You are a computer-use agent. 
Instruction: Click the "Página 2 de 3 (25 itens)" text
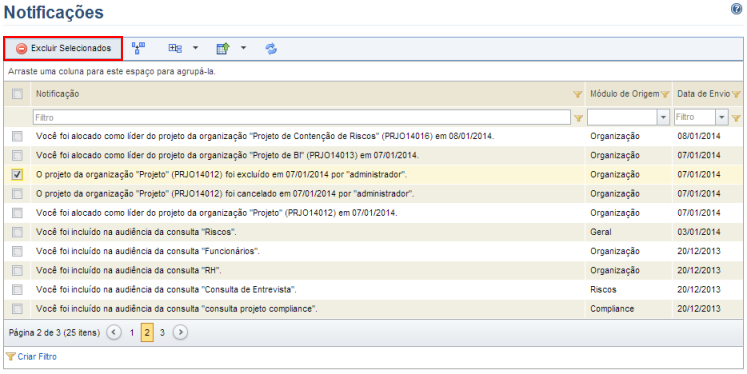coord(54,333)
